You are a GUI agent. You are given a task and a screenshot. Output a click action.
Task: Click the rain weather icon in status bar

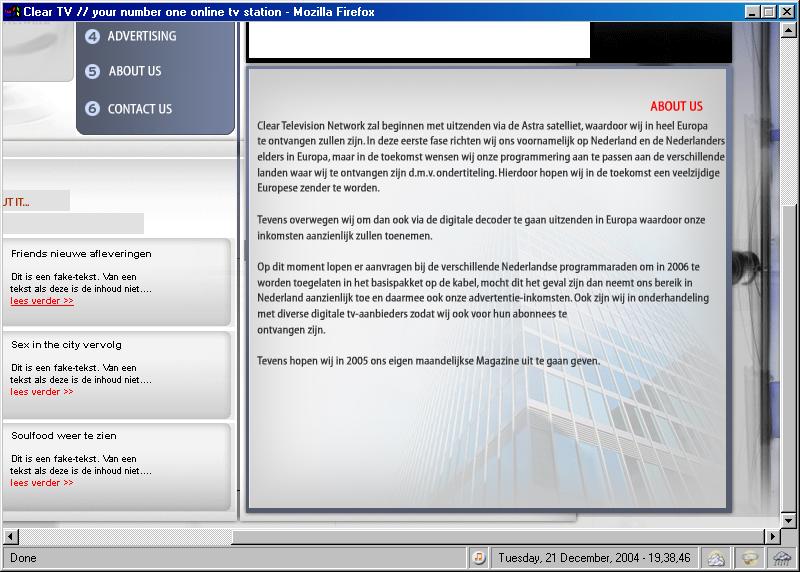click(782, 558)
